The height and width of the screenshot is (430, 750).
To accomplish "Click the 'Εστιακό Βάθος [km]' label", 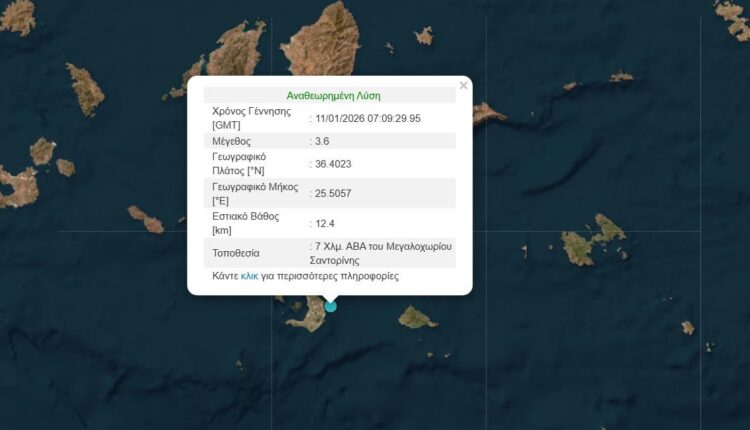I will (x=246, y=222).
